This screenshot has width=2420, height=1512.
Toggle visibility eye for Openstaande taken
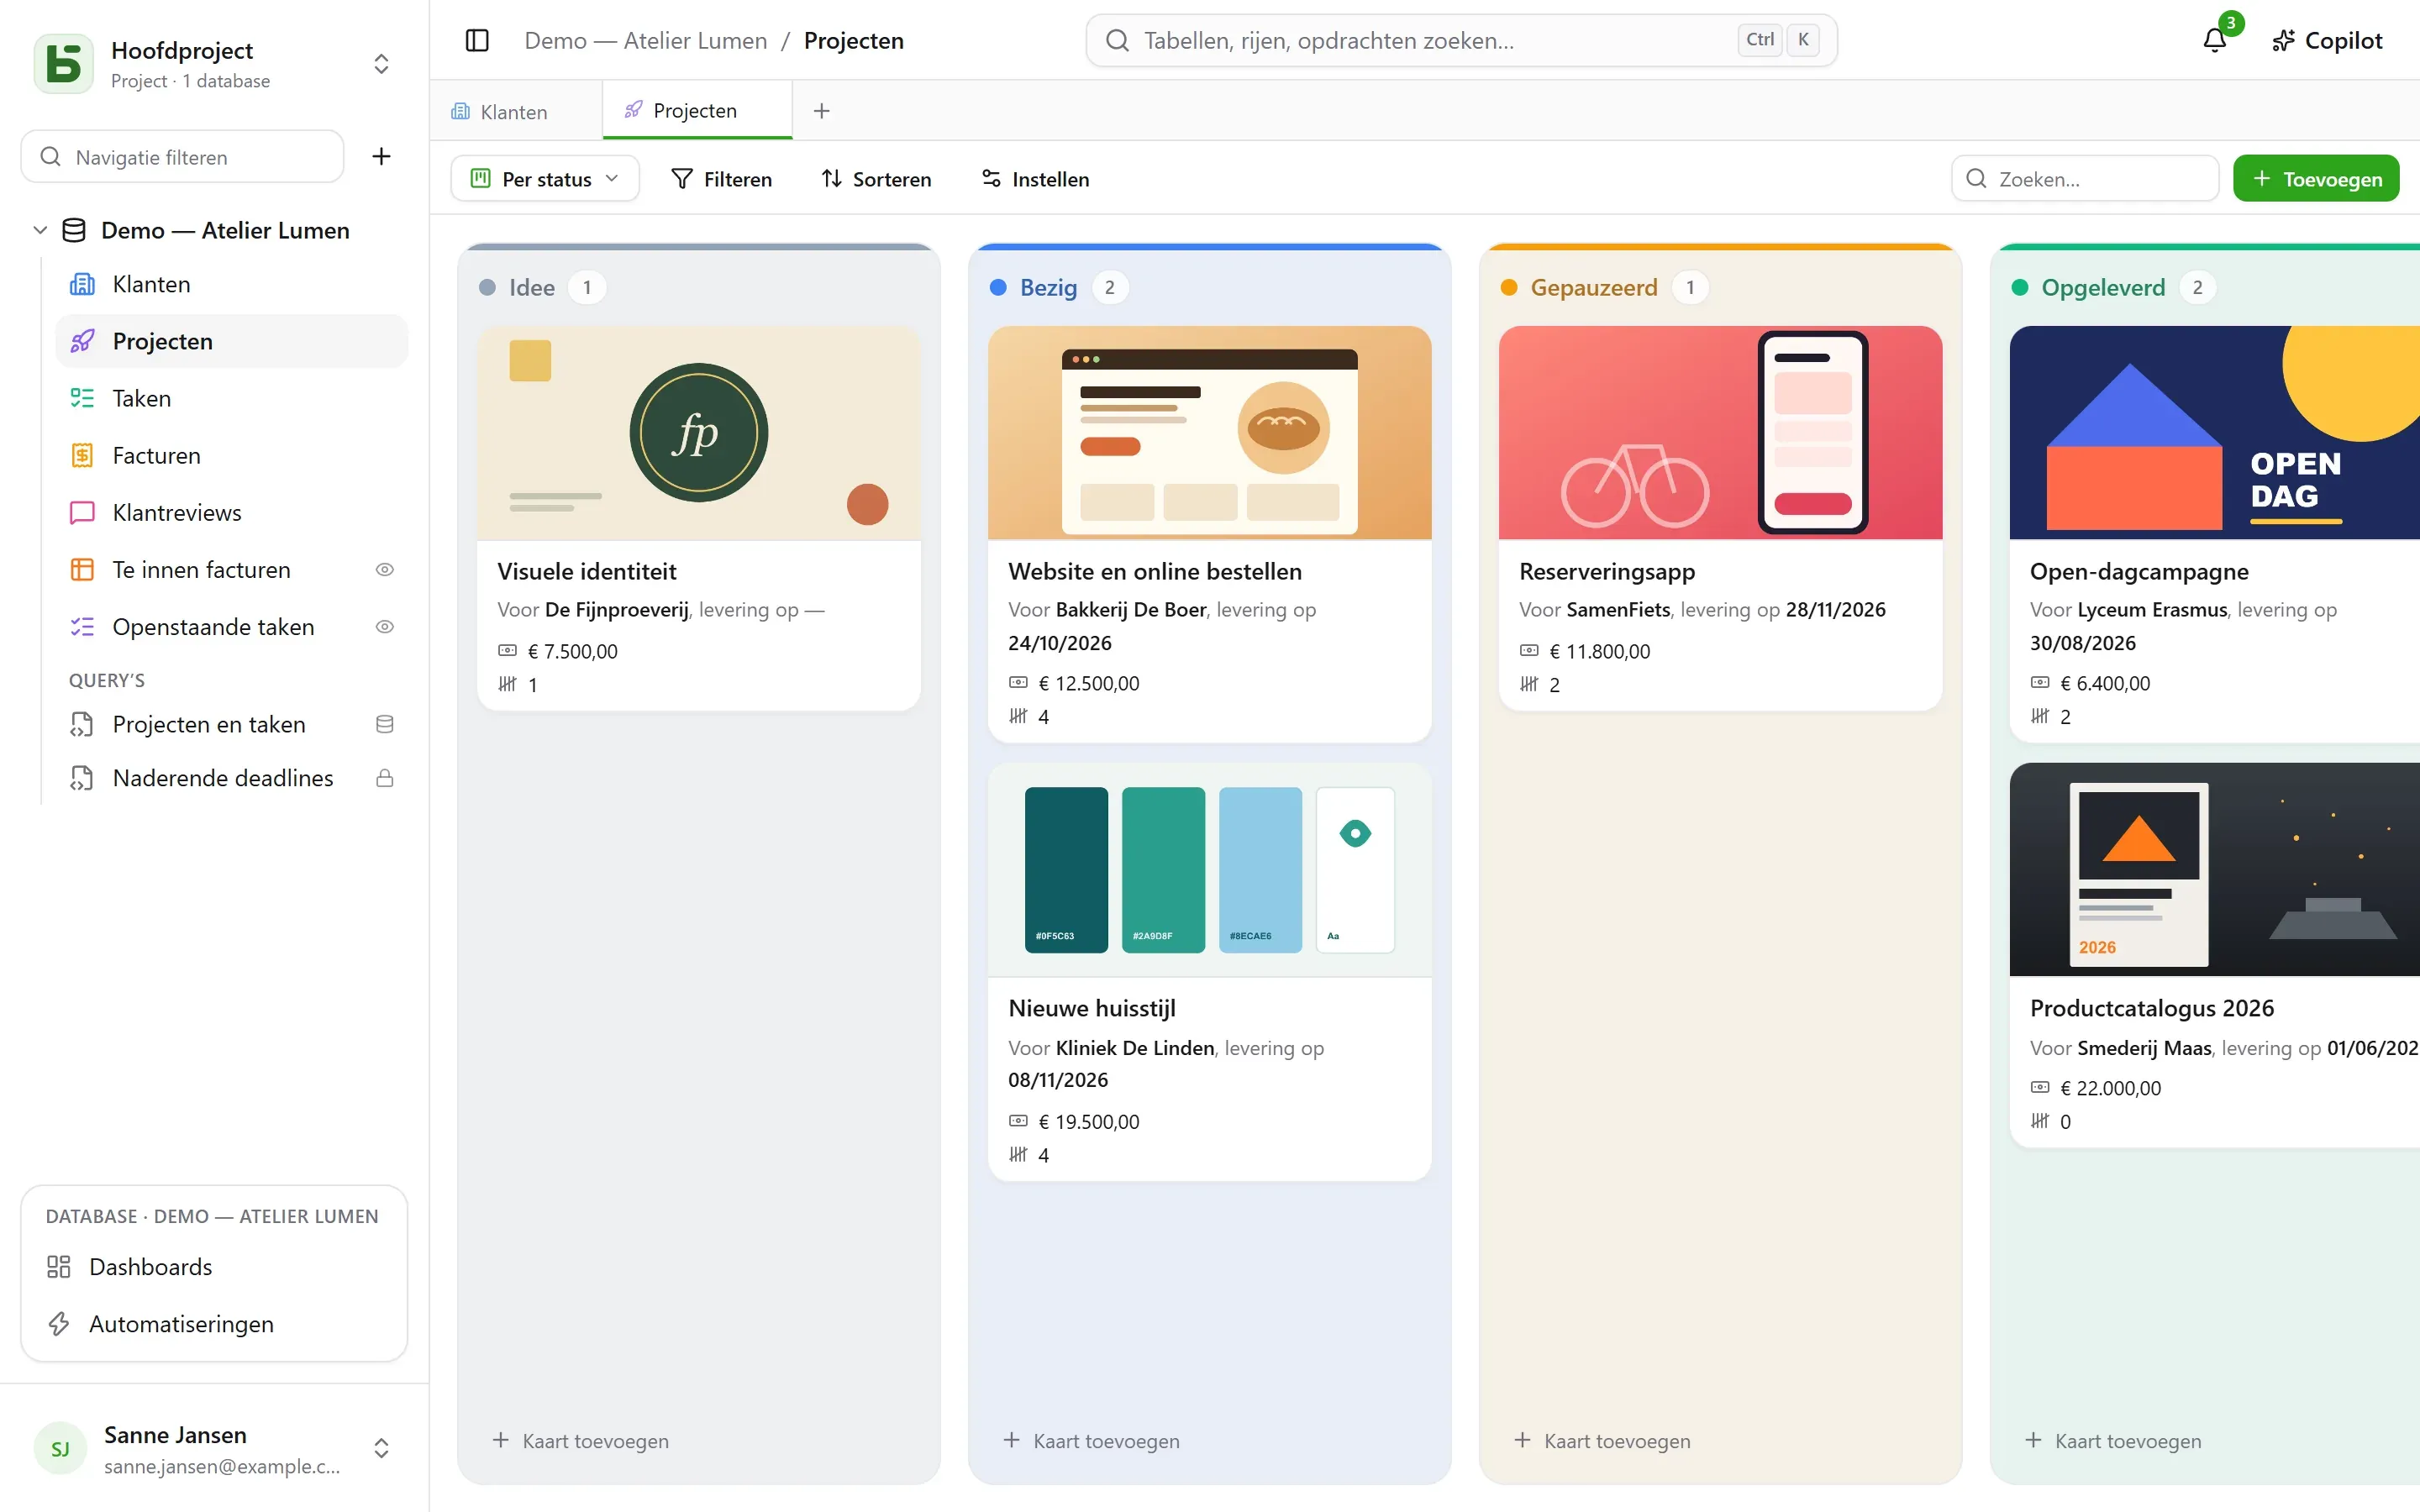point(384,626)
